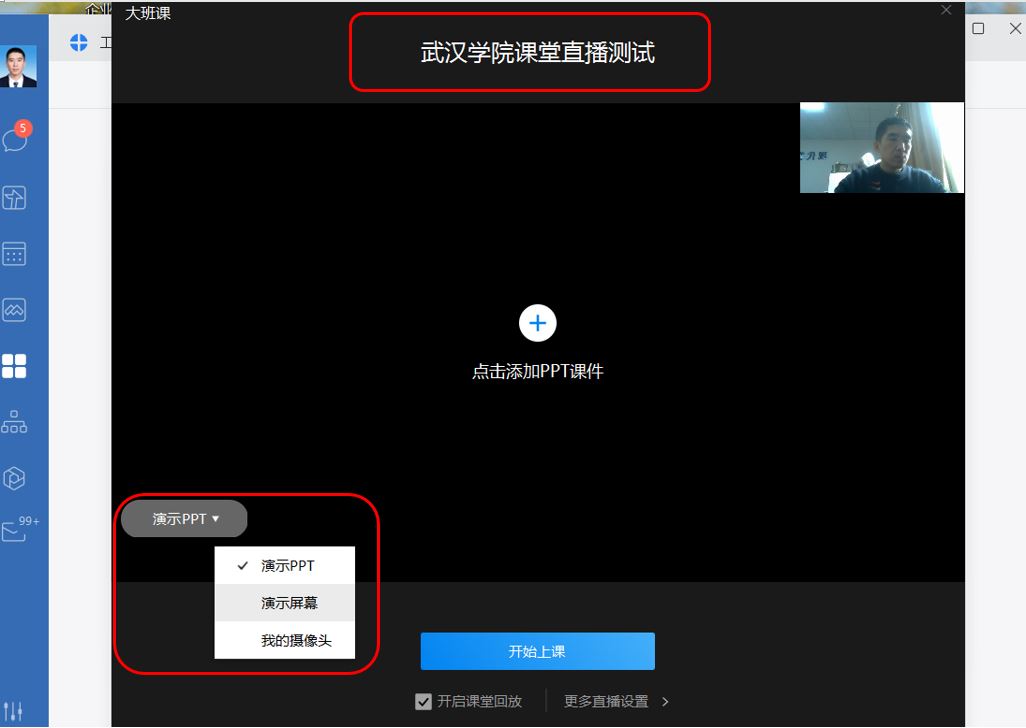The width and height of the screenshot is (1026, 728).
Task: Select 我的摄像头 in the dropdown menu
Action: pos(296,640)
